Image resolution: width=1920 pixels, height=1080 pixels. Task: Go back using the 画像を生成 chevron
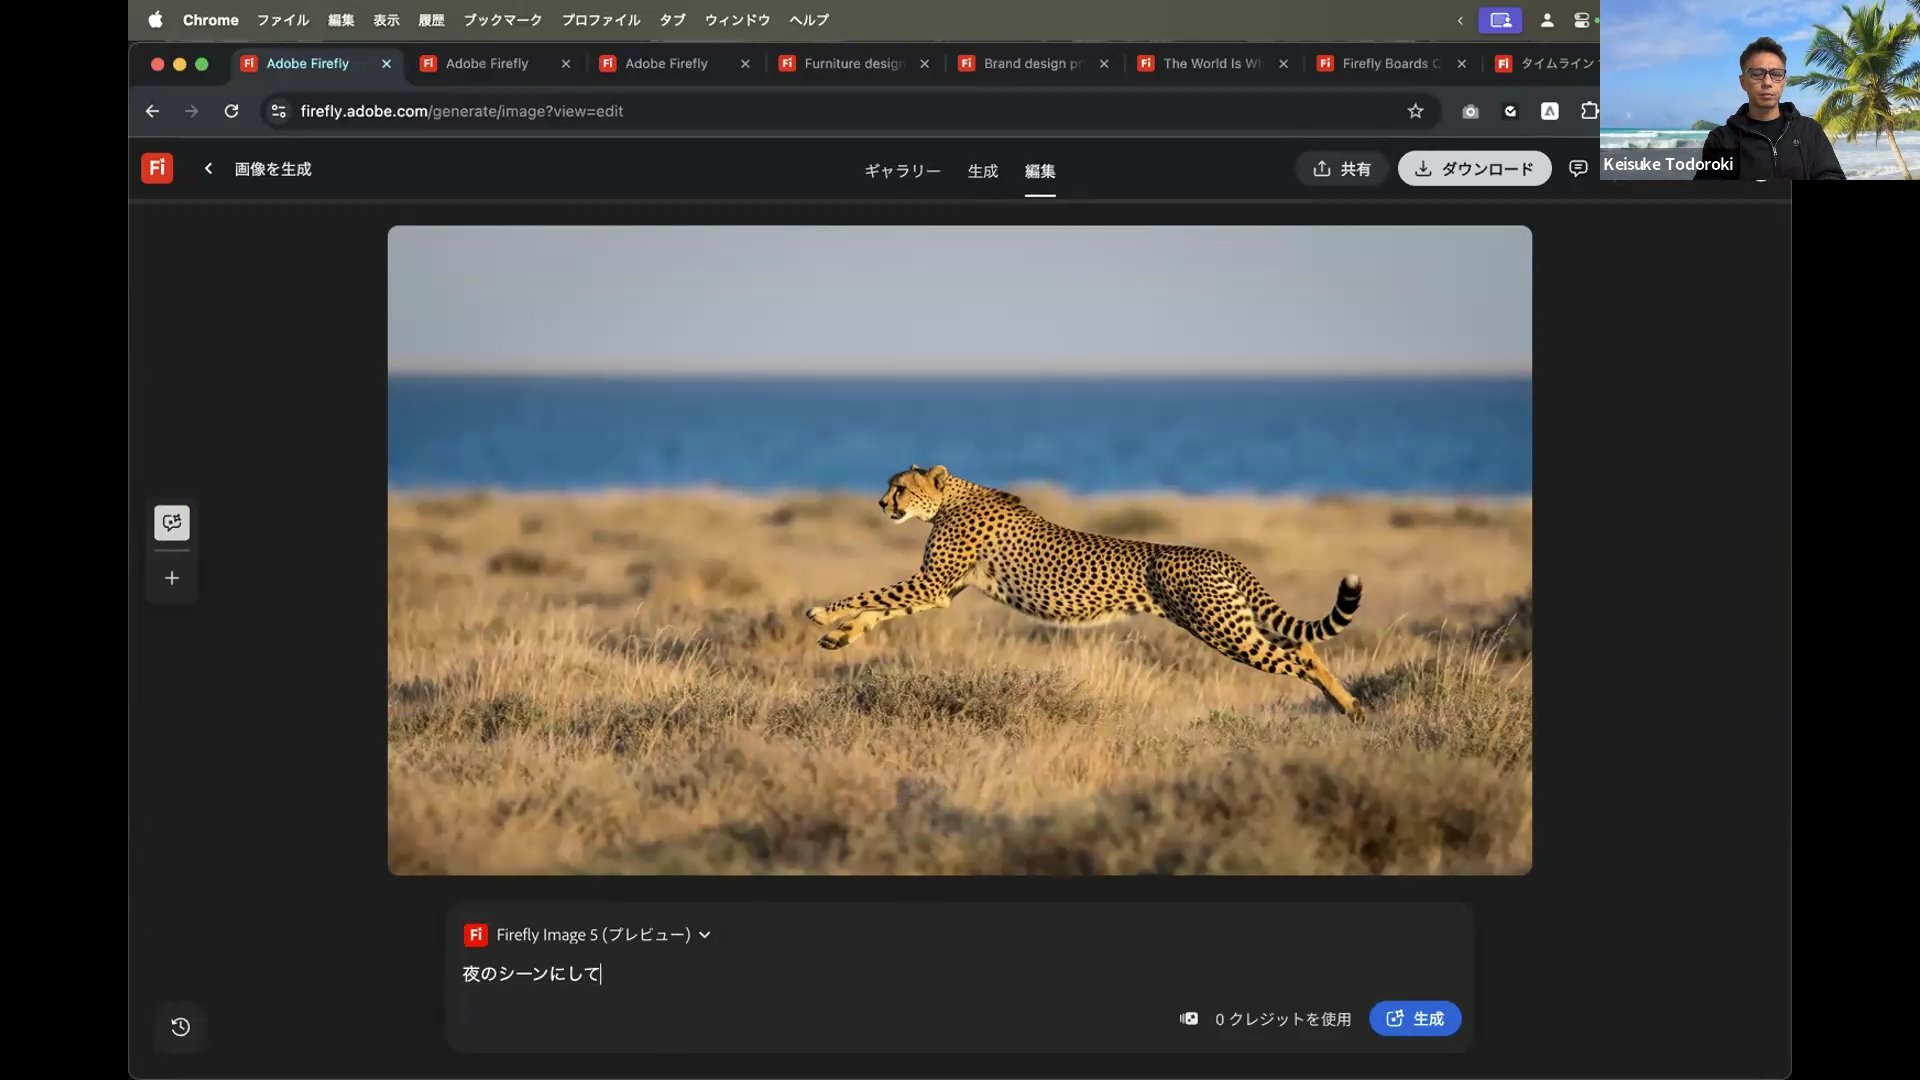(208, 168)
